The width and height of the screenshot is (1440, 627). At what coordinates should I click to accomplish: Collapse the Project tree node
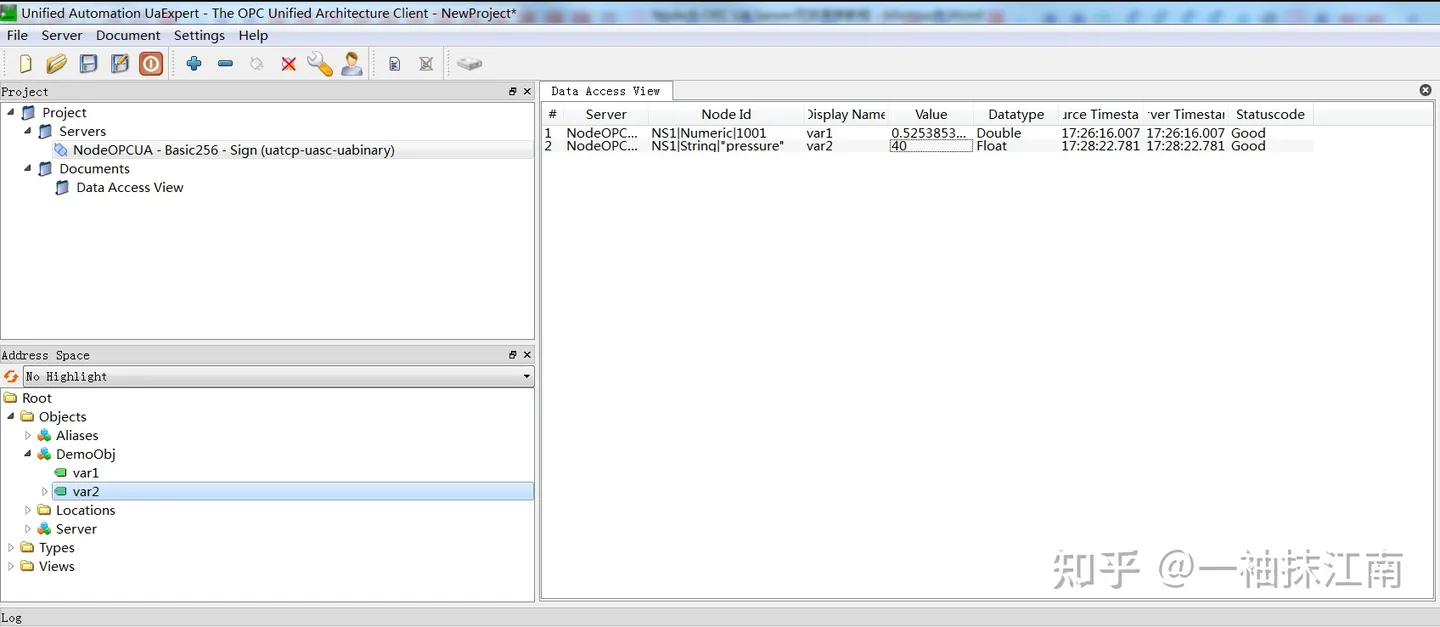pyautogui.click(x=11, y=113)
